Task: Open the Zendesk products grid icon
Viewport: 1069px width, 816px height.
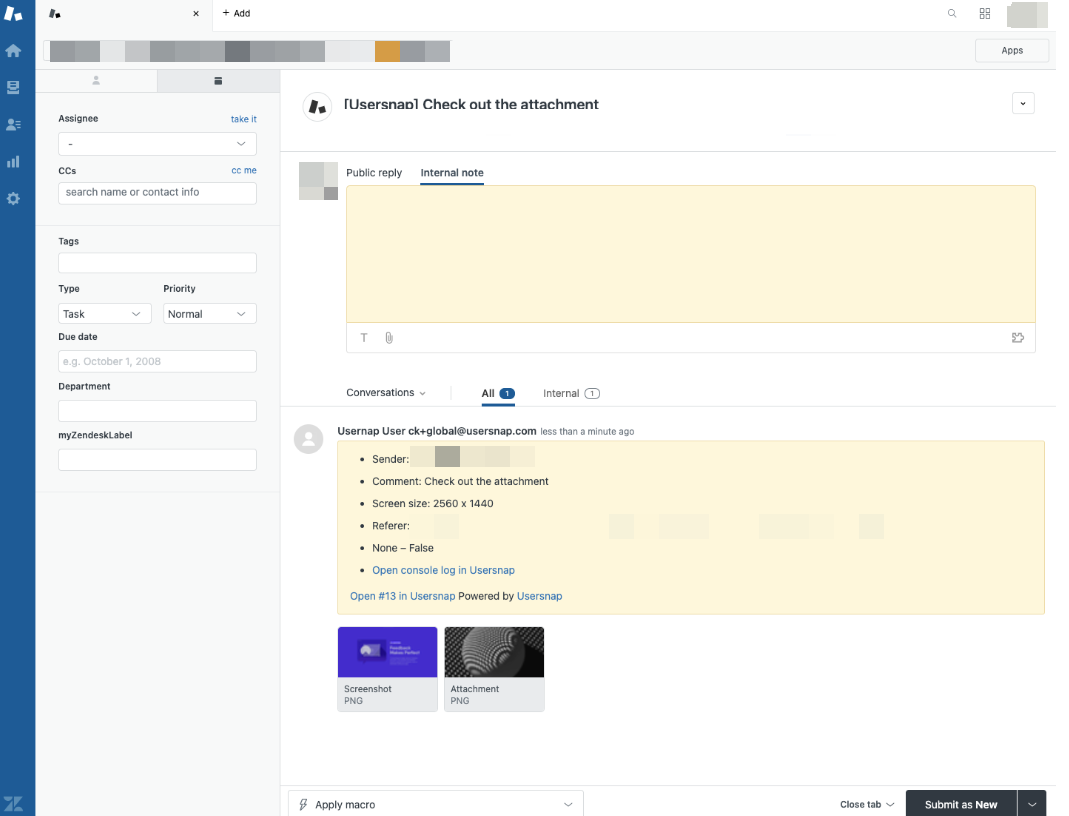Action: (x=984, y=13)
